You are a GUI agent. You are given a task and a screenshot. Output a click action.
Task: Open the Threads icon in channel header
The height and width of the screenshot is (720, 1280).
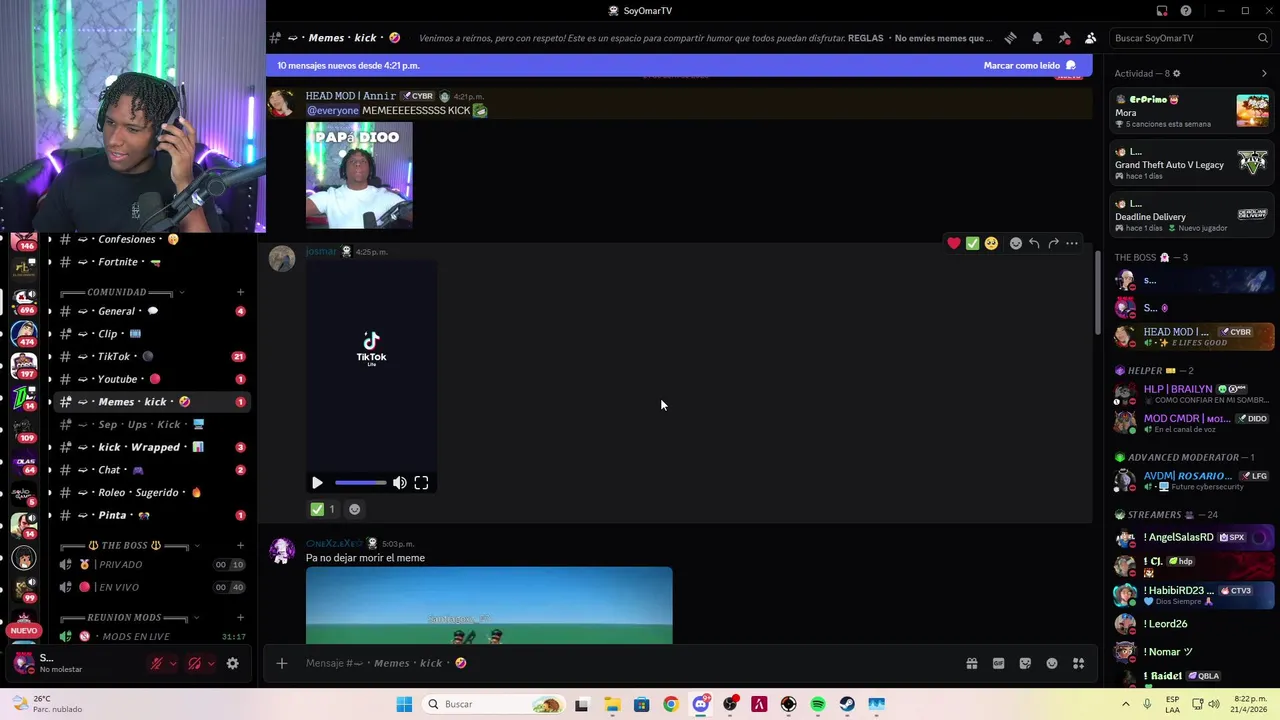1010,38
